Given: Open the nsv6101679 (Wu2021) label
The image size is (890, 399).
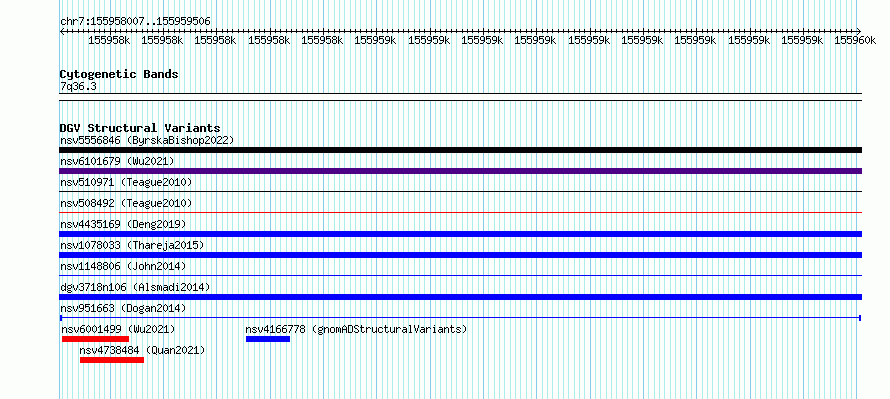Looking at the screenshot, I should click(117, 161).
